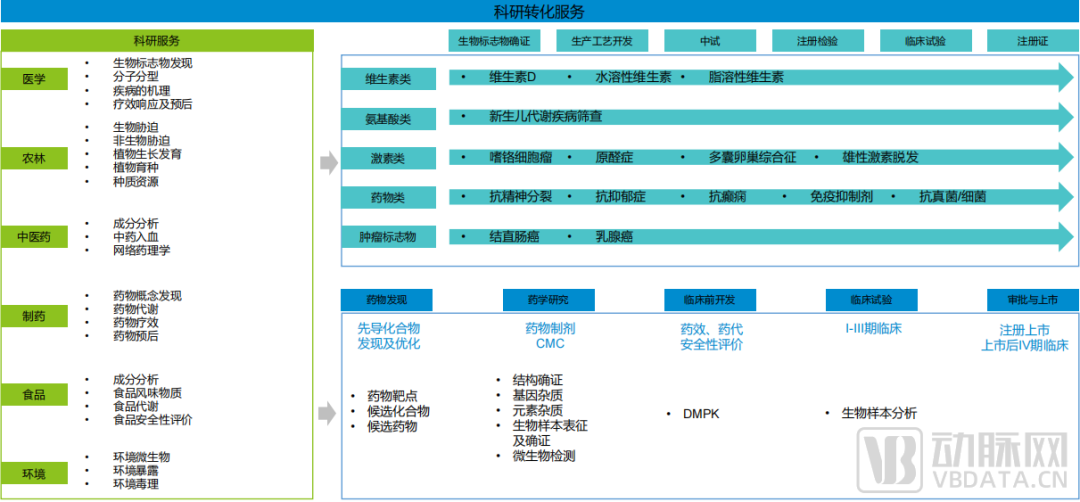Click the 结构确证 bullet
This screenshot has height=502, width=1080.
click(538, 380)
